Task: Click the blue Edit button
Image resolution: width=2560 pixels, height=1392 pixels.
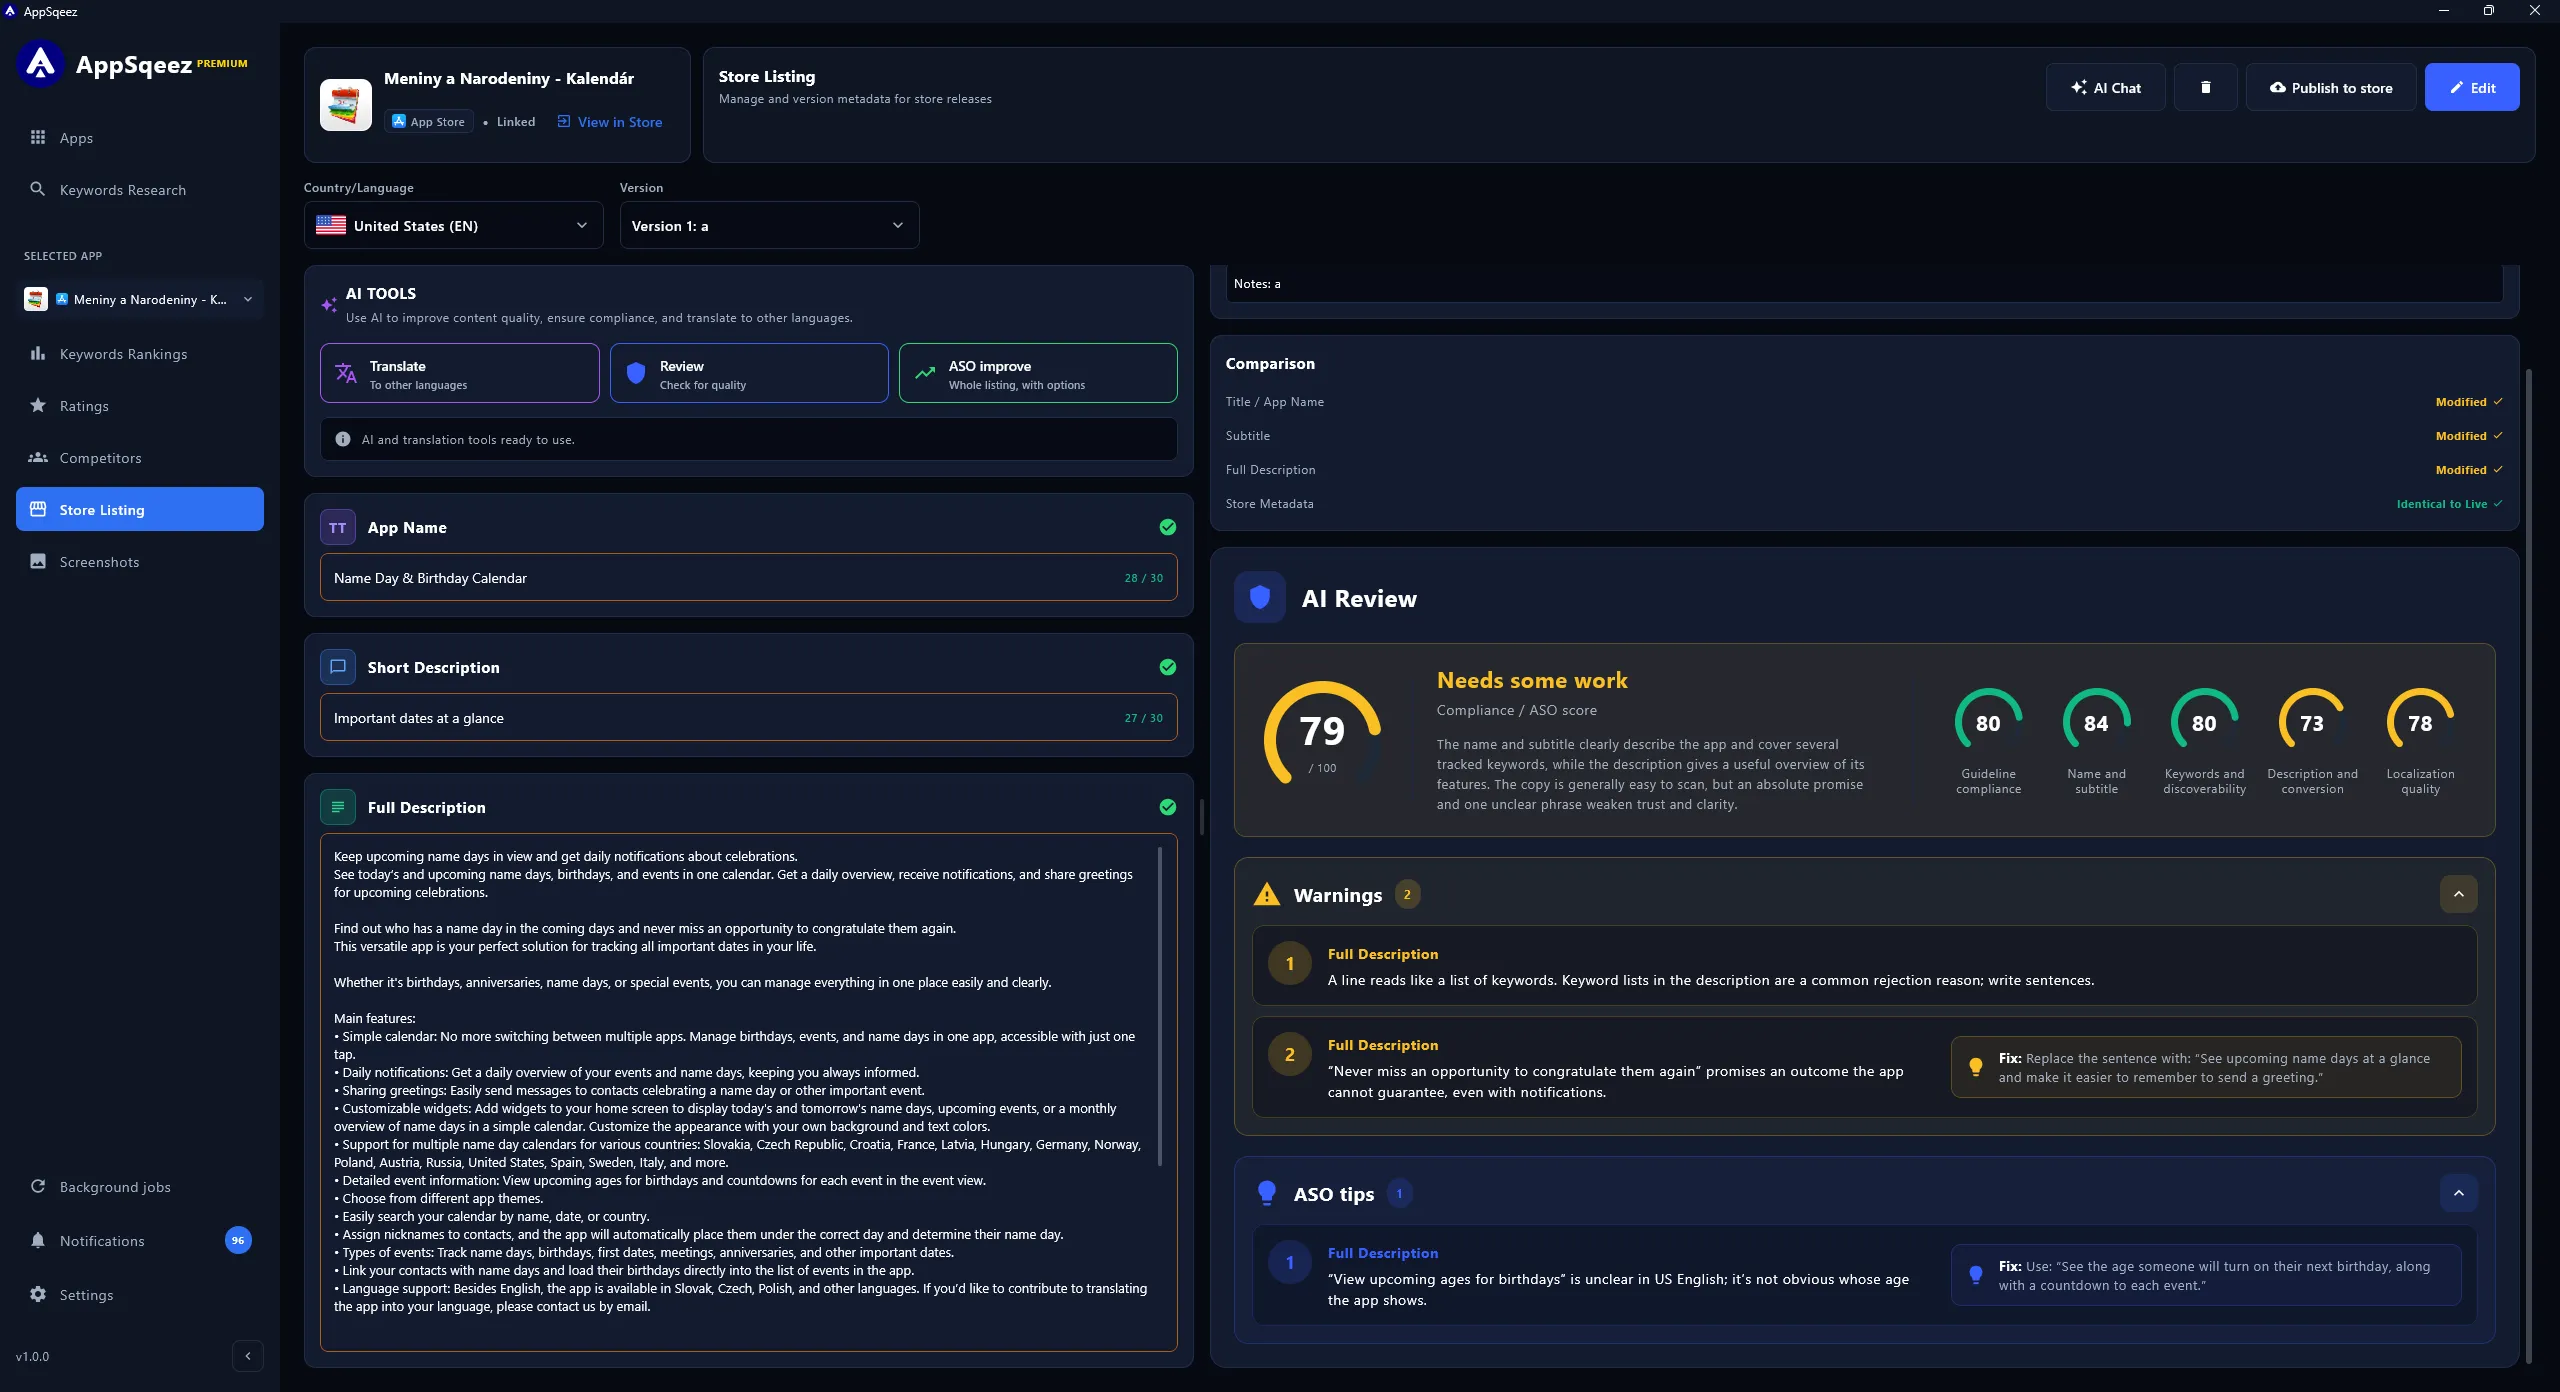Action: [x=2472, y=87]
